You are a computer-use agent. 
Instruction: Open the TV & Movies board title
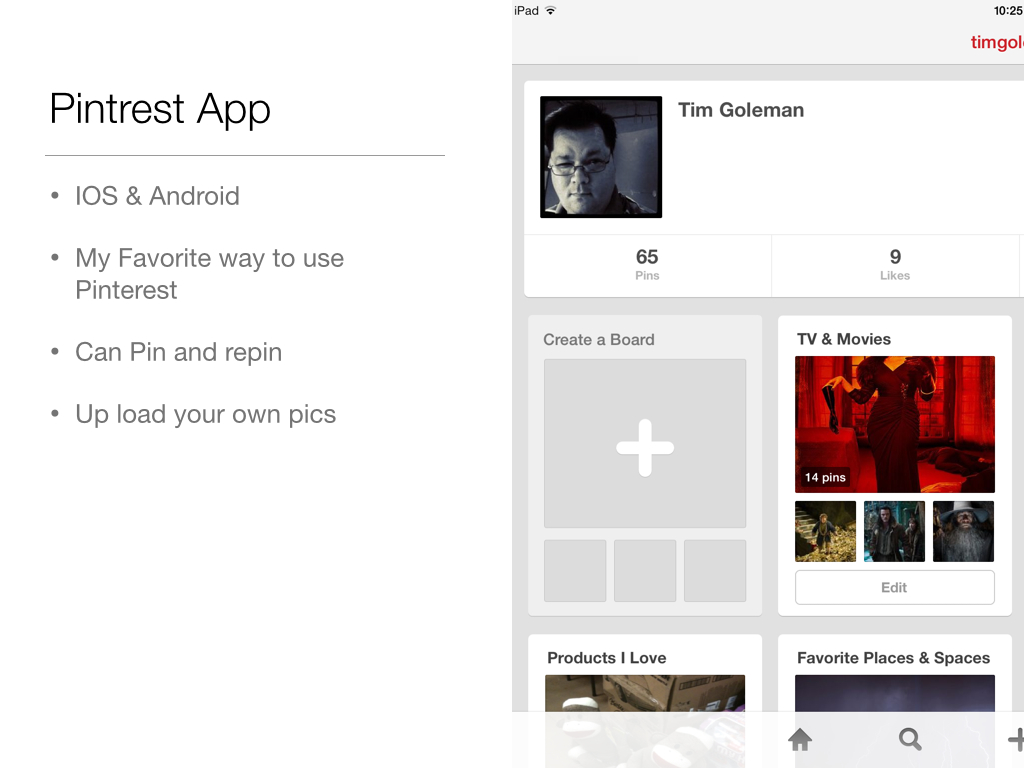(844, 339)
